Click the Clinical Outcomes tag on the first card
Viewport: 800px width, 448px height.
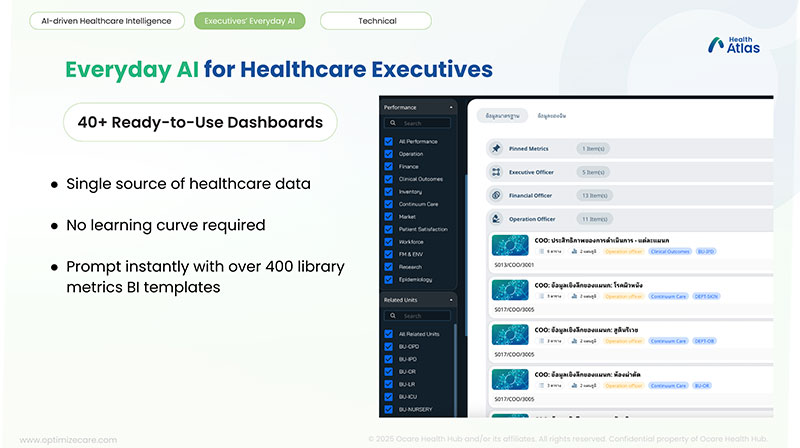point(670,252)
